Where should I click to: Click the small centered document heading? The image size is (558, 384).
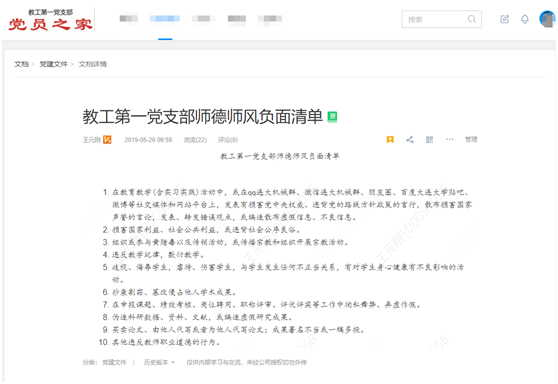(x=280, y=156)
